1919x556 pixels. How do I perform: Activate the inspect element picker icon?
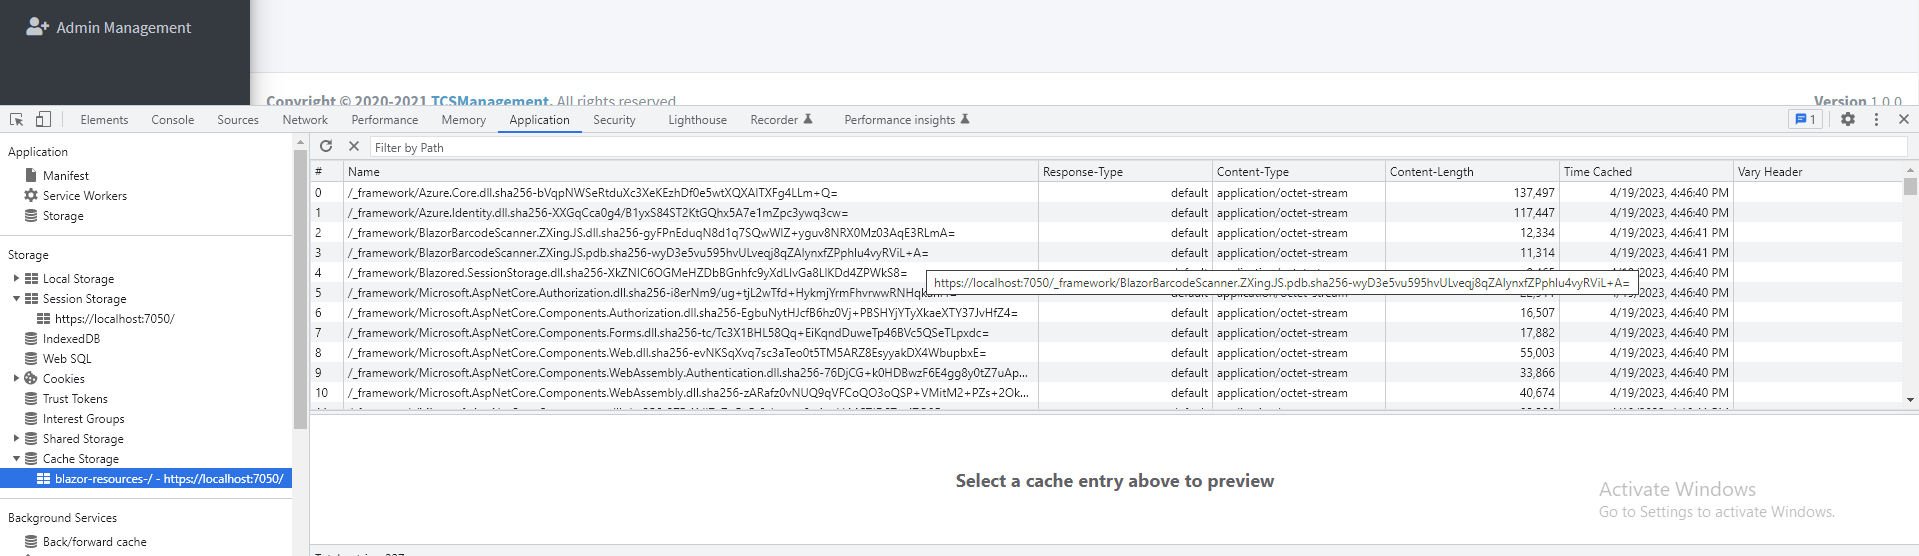(x=17, y=119)
